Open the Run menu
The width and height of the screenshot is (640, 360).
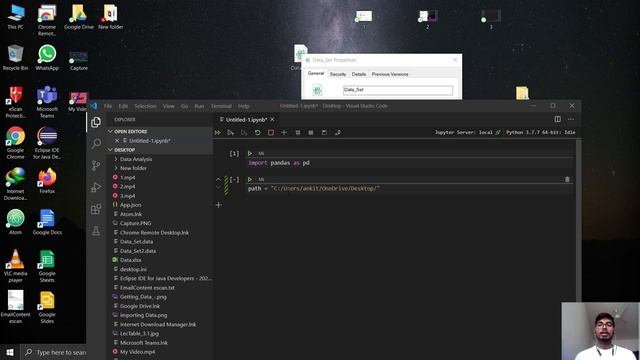[x=199, y=106]
